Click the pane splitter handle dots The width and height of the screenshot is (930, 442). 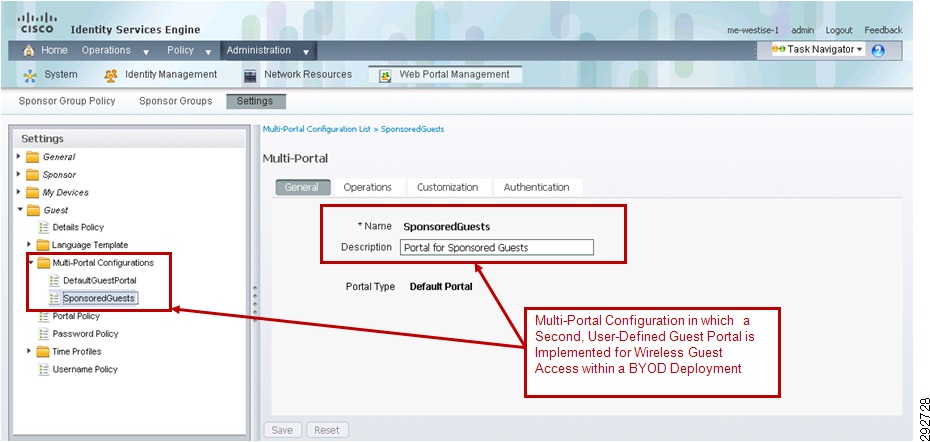pos(255,303)
